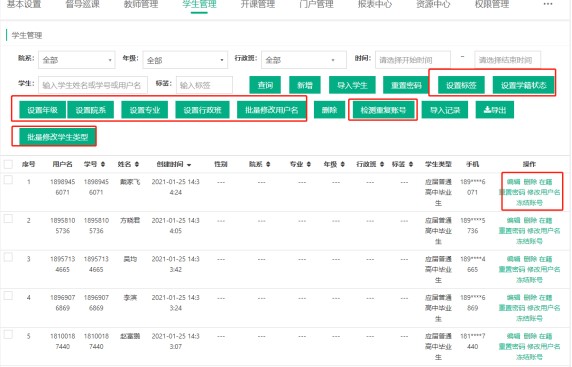Check the row for user 18957134665

[x=8, y=257]
